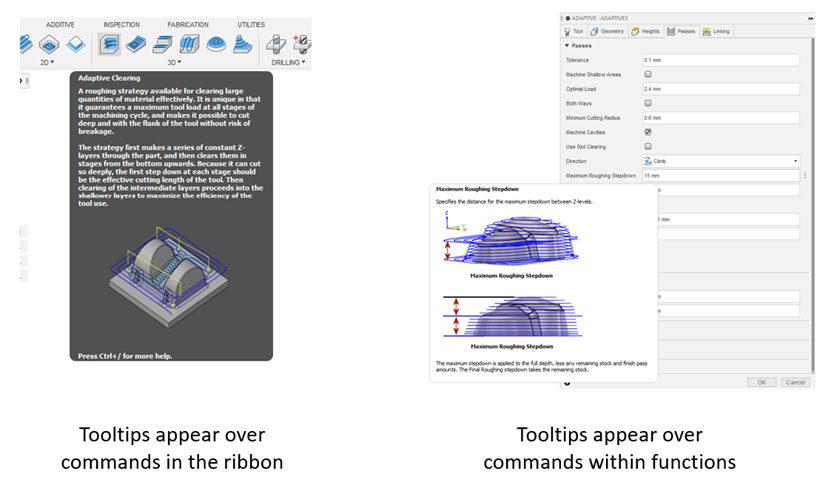Open the INSPECTION ribbon tab
Screen dimensions: 831x494
click(121, 25)
